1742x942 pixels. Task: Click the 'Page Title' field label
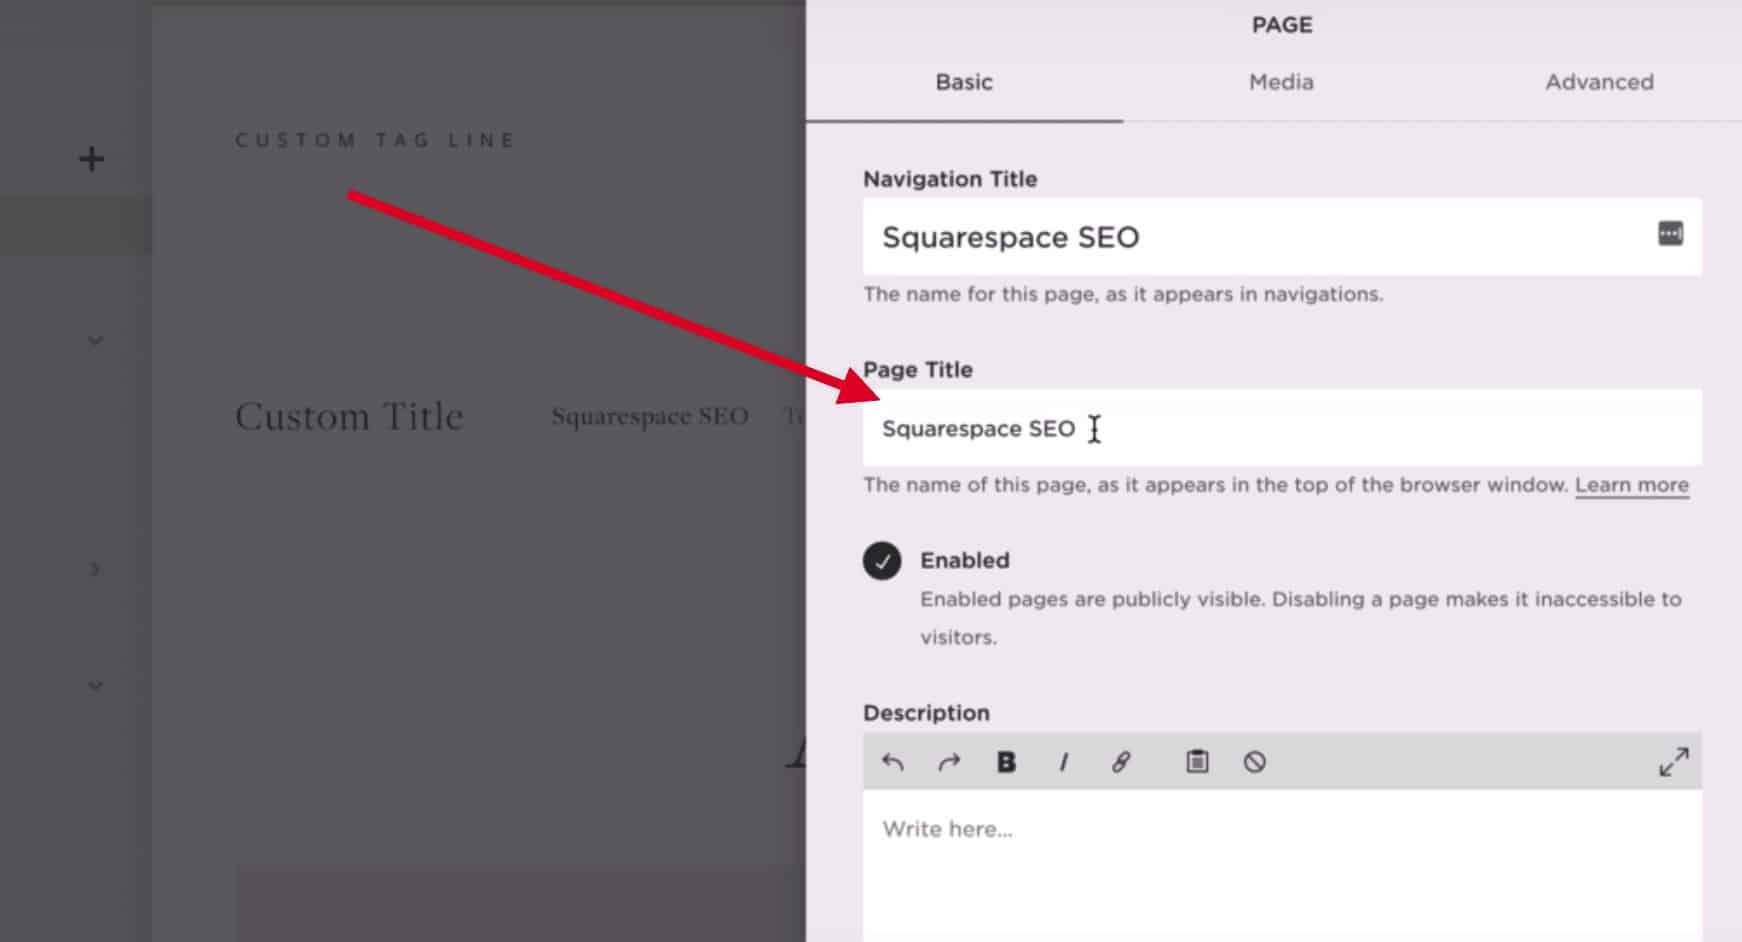918,370
